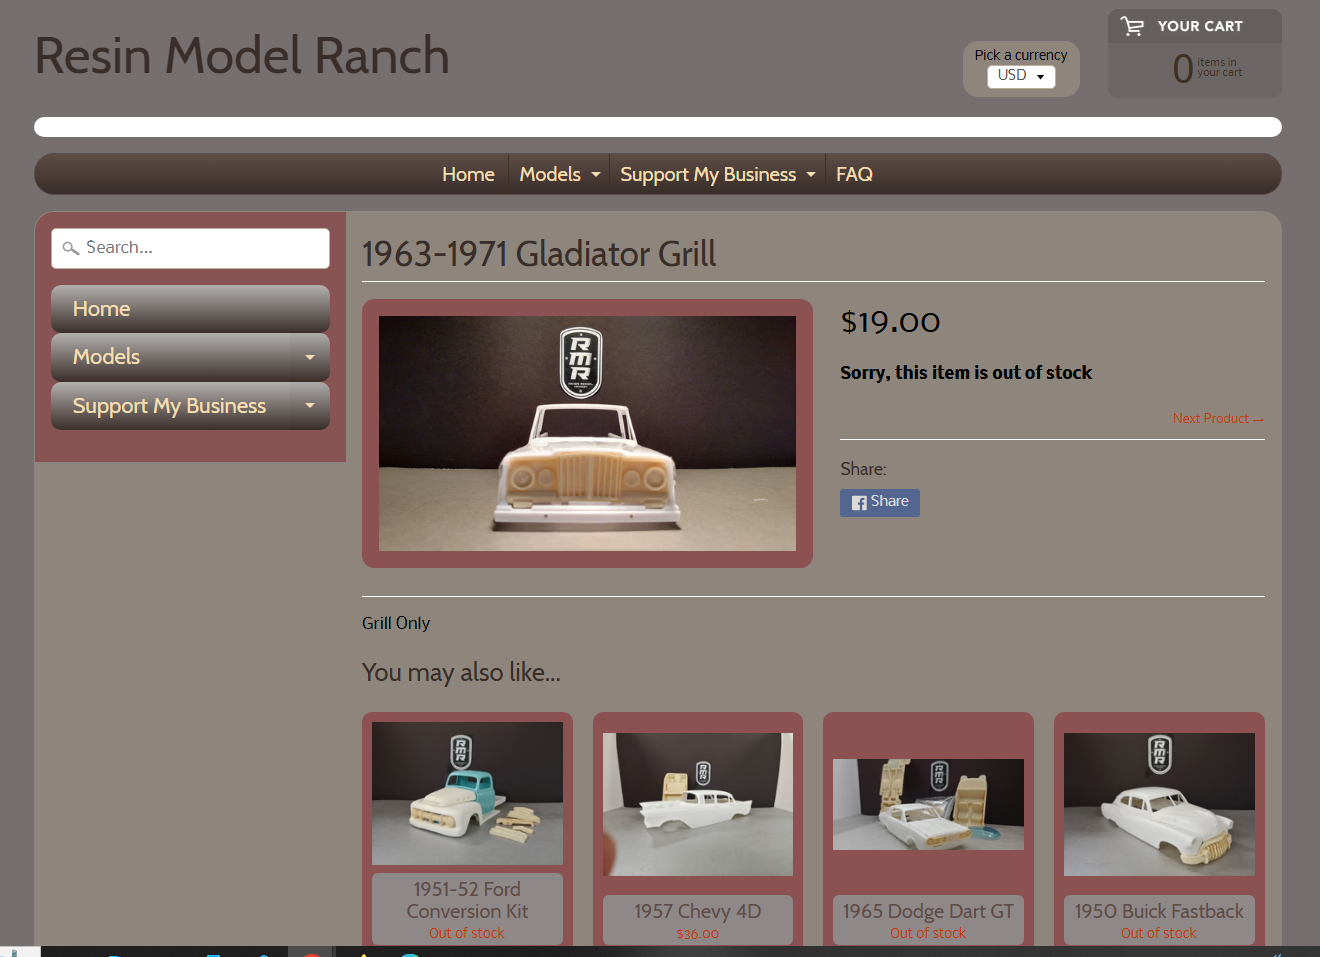The image size is (1320, 957).
Task: Click the search magnifier icon
Action: coord(71,248)
